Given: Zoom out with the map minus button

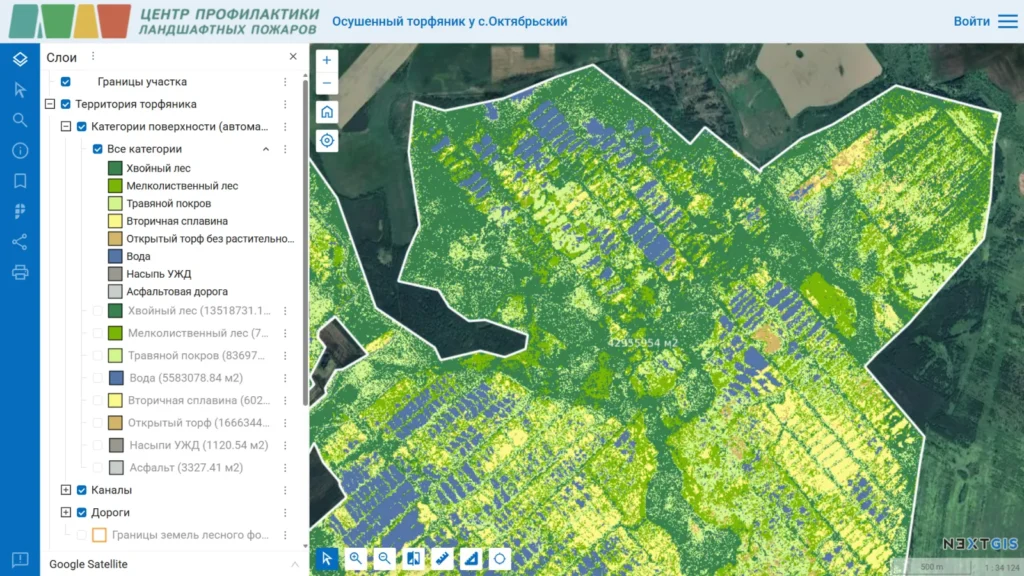Looking at the screenshot, I should point(327,83).
